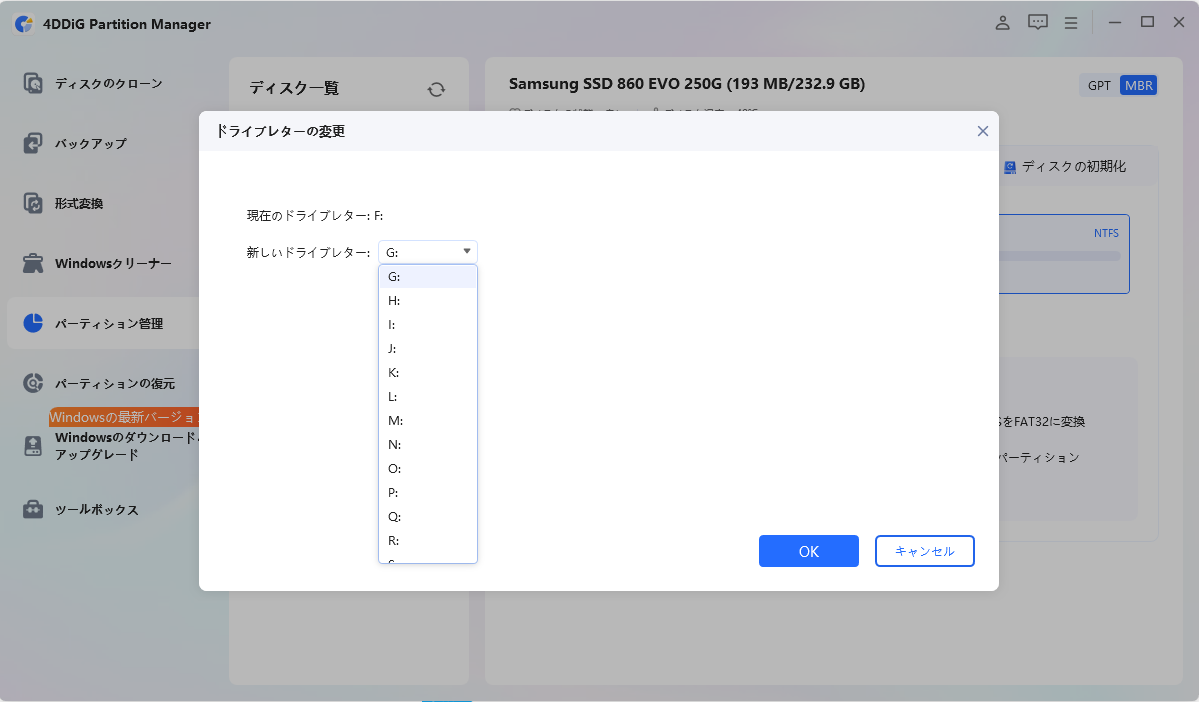Click the Windowsの最新バージョン orange banner
Viewport: 1199px width, 702px height.
[x=124, y=417]
